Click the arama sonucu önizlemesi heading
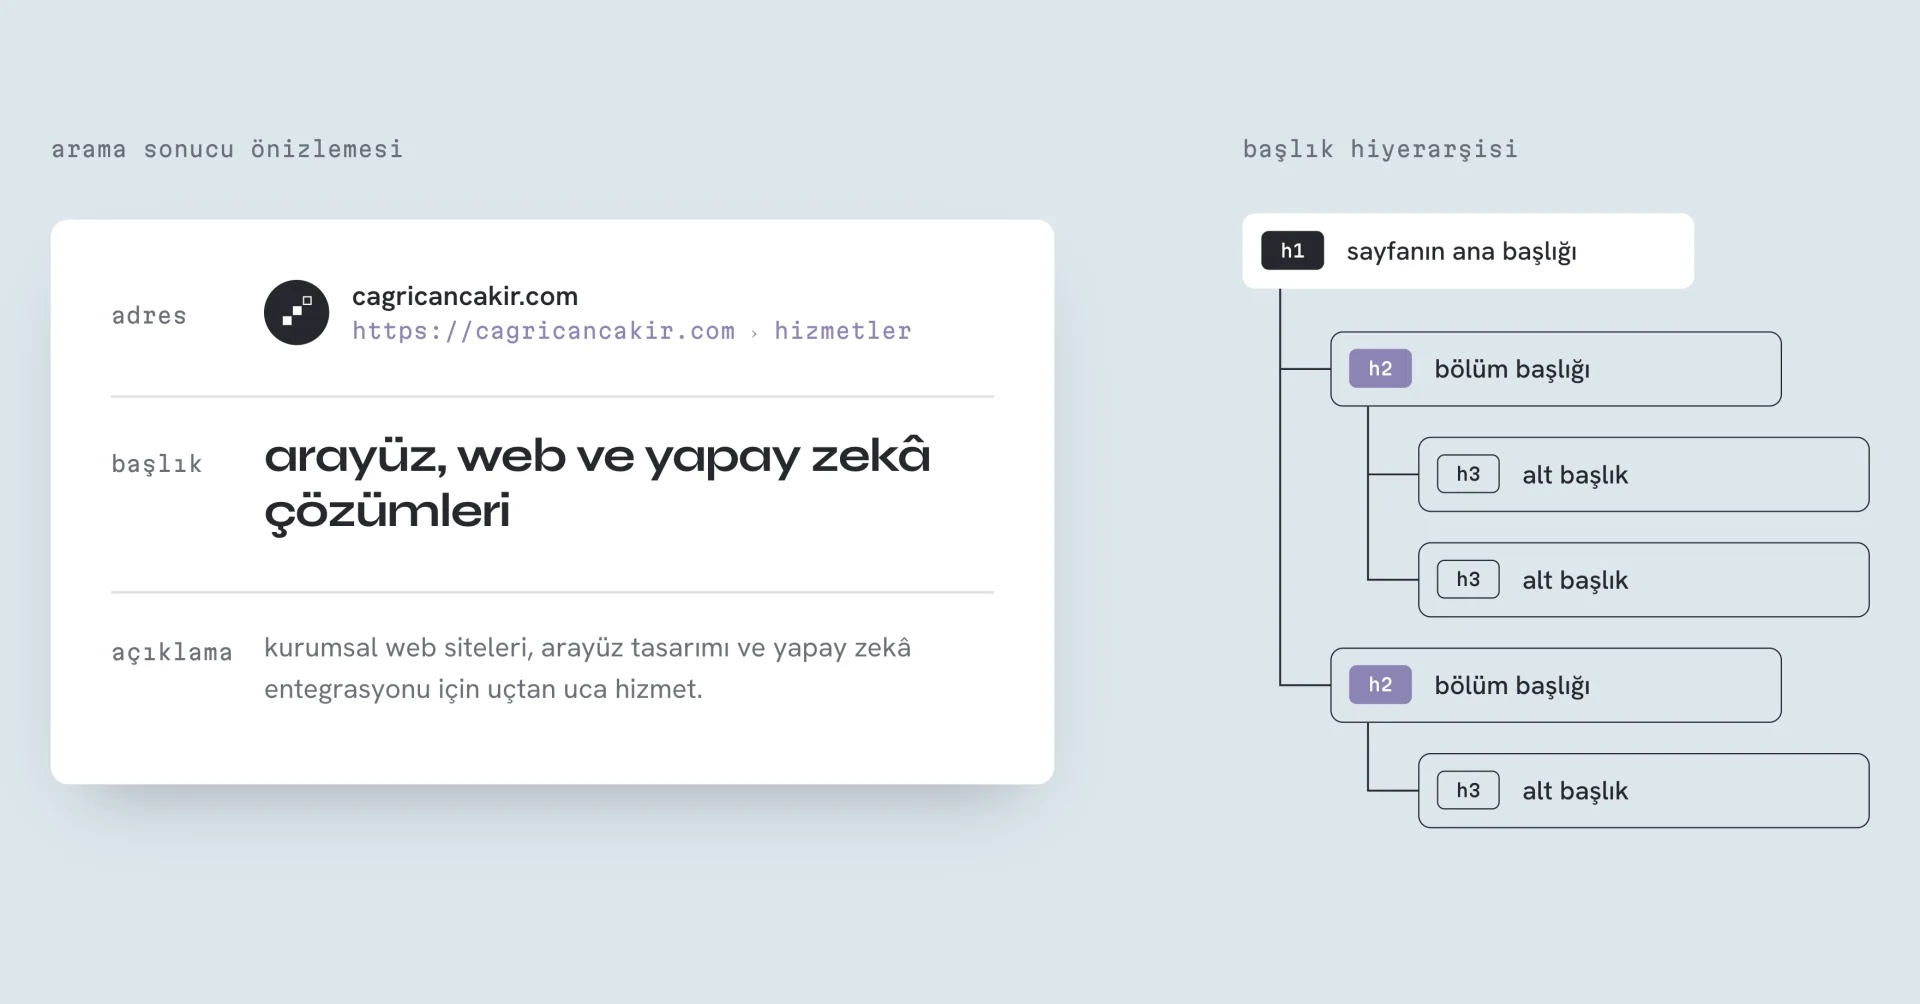Screen dimensions: 1920x1004 coord(227,149)
